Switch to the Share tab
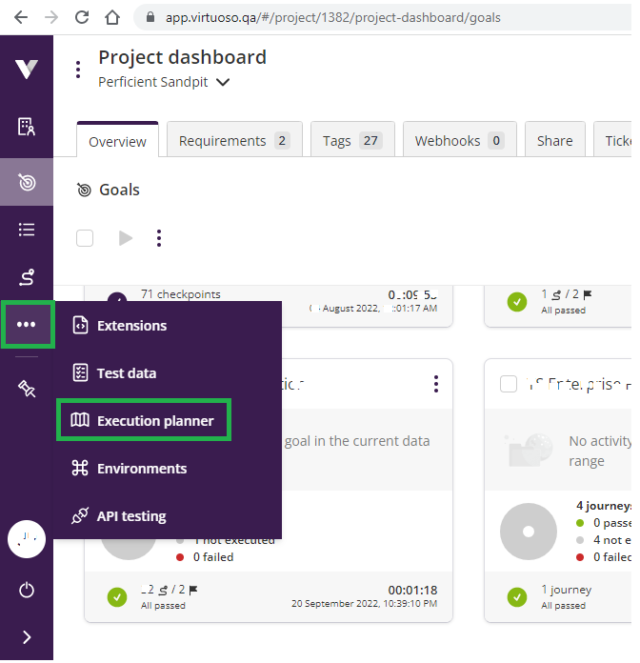 (x=555, y=140)
